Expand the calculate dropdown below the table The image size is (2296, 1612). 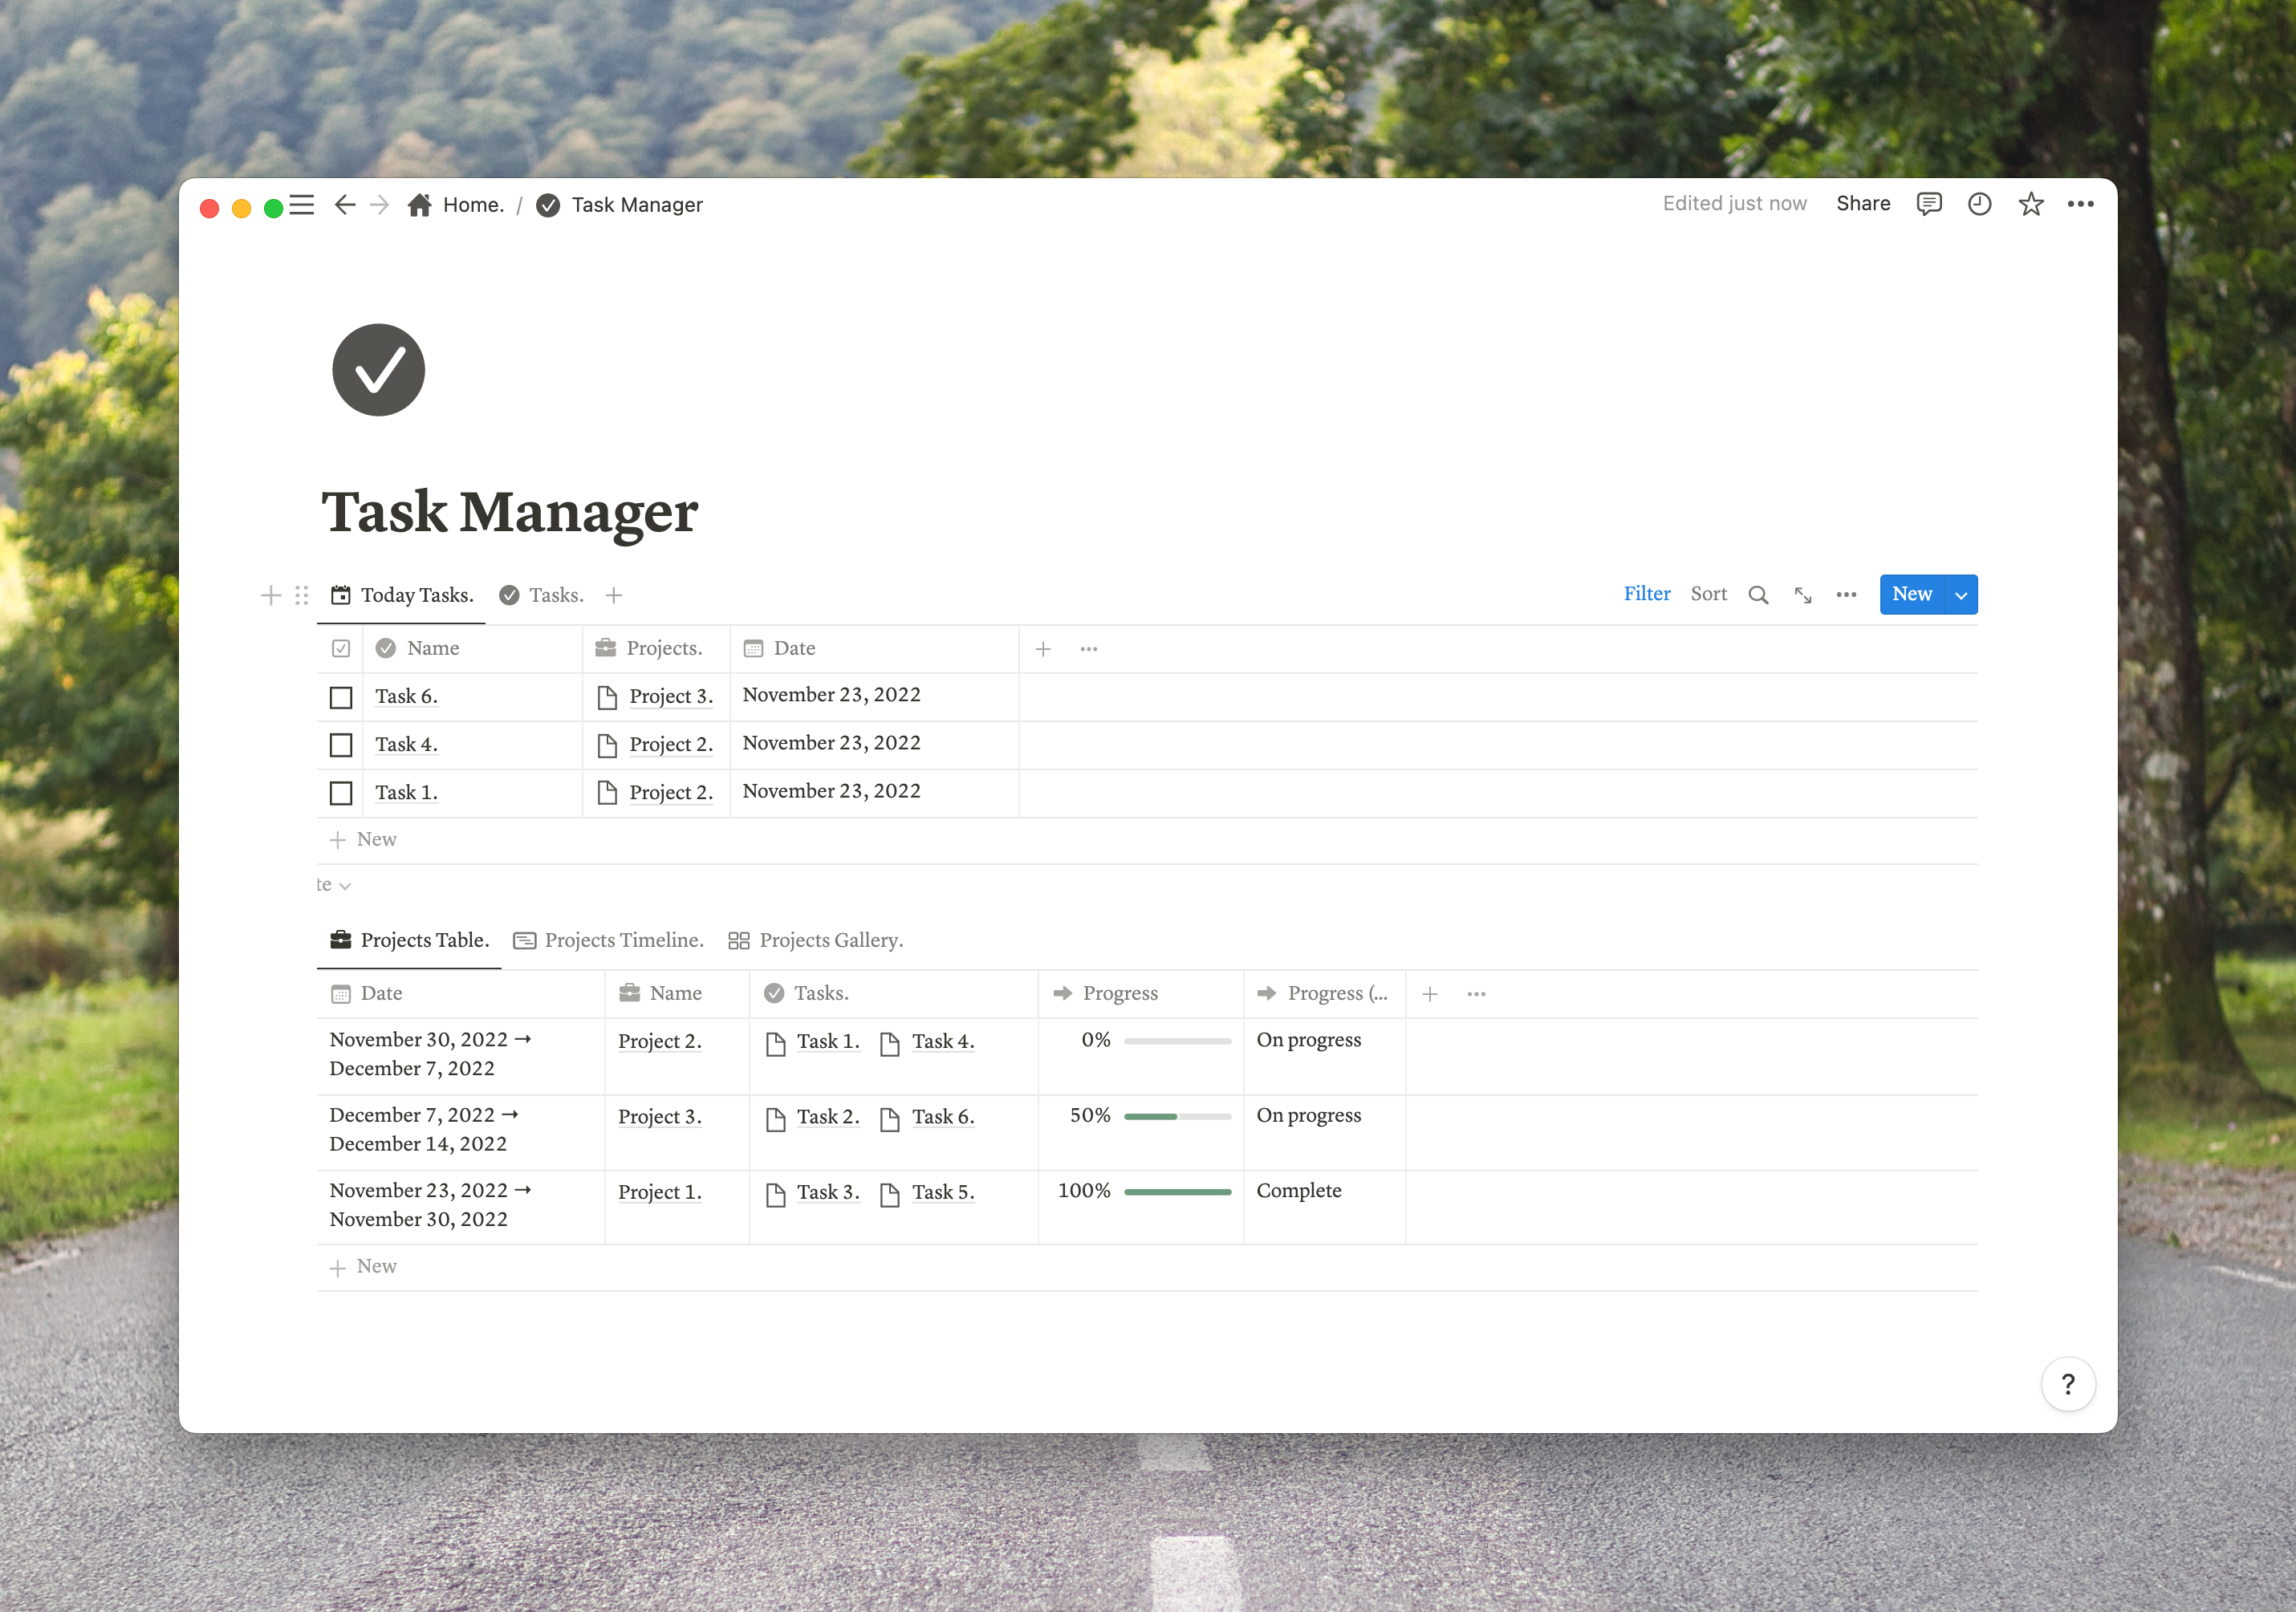(x=333, y=885)
